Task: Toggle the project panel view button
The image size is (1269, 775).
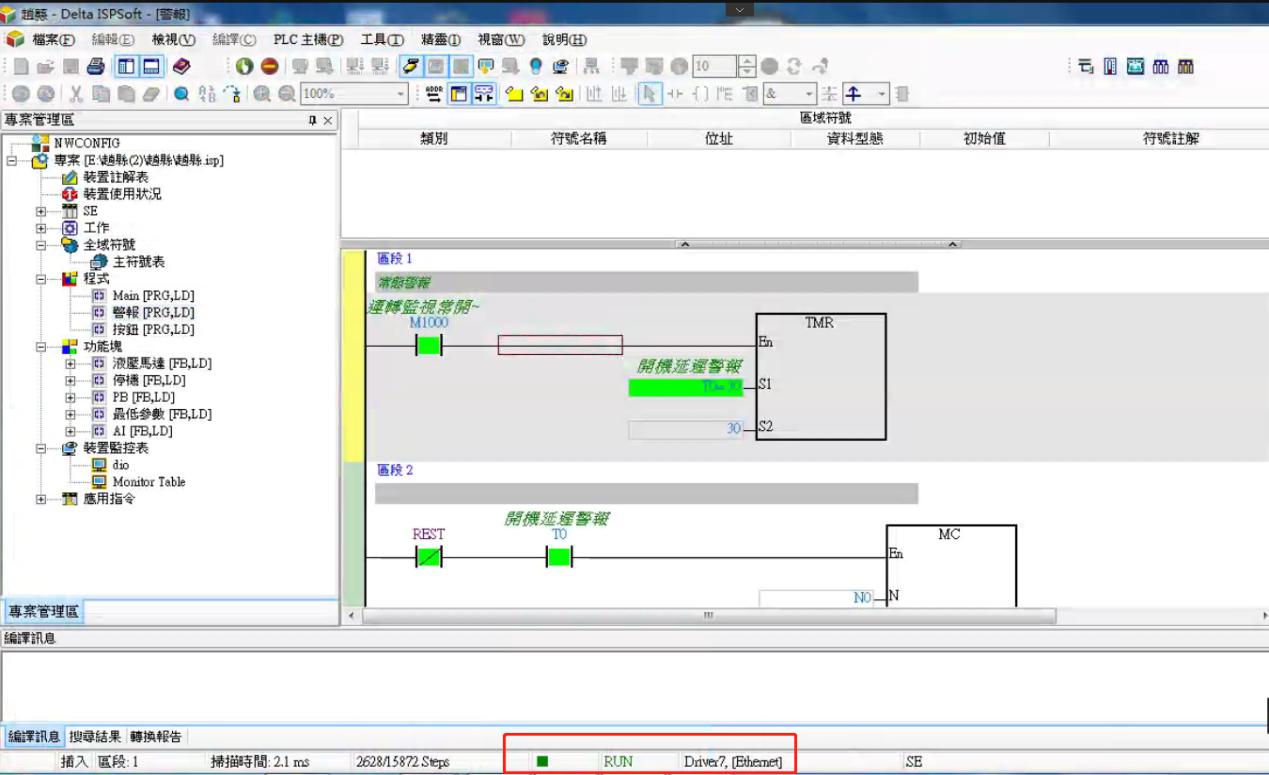Action: coord(126,67)
